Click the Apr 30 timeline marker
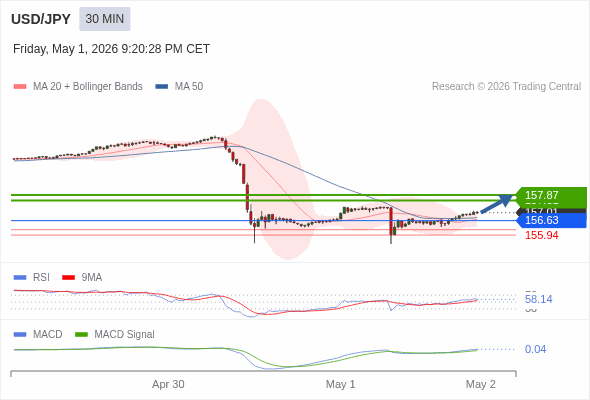 pyautogui.click(x=168, y=385)
